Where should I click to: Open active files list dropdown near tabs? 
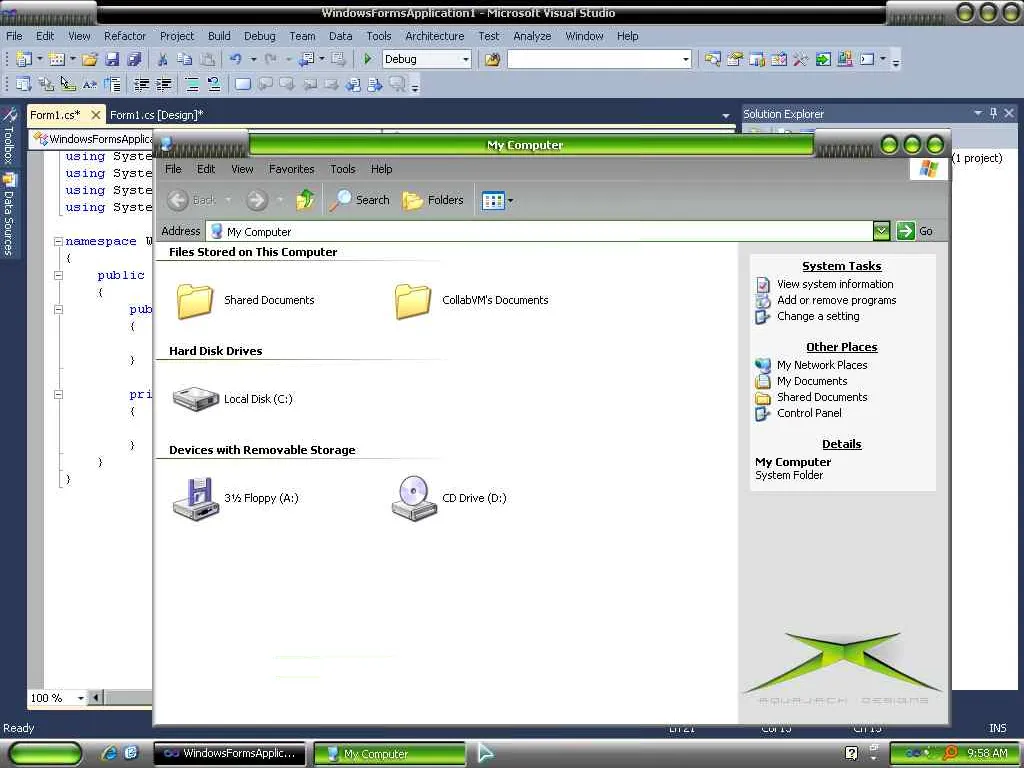(726, 116)
